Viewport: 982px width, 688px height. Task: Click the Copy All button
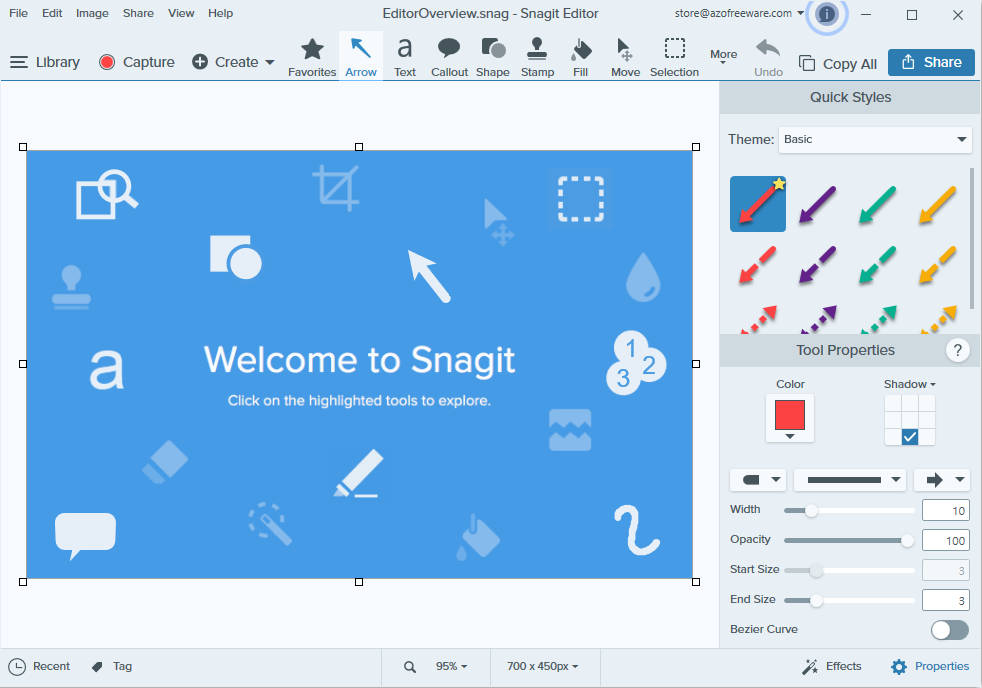[x=838, y=62]
